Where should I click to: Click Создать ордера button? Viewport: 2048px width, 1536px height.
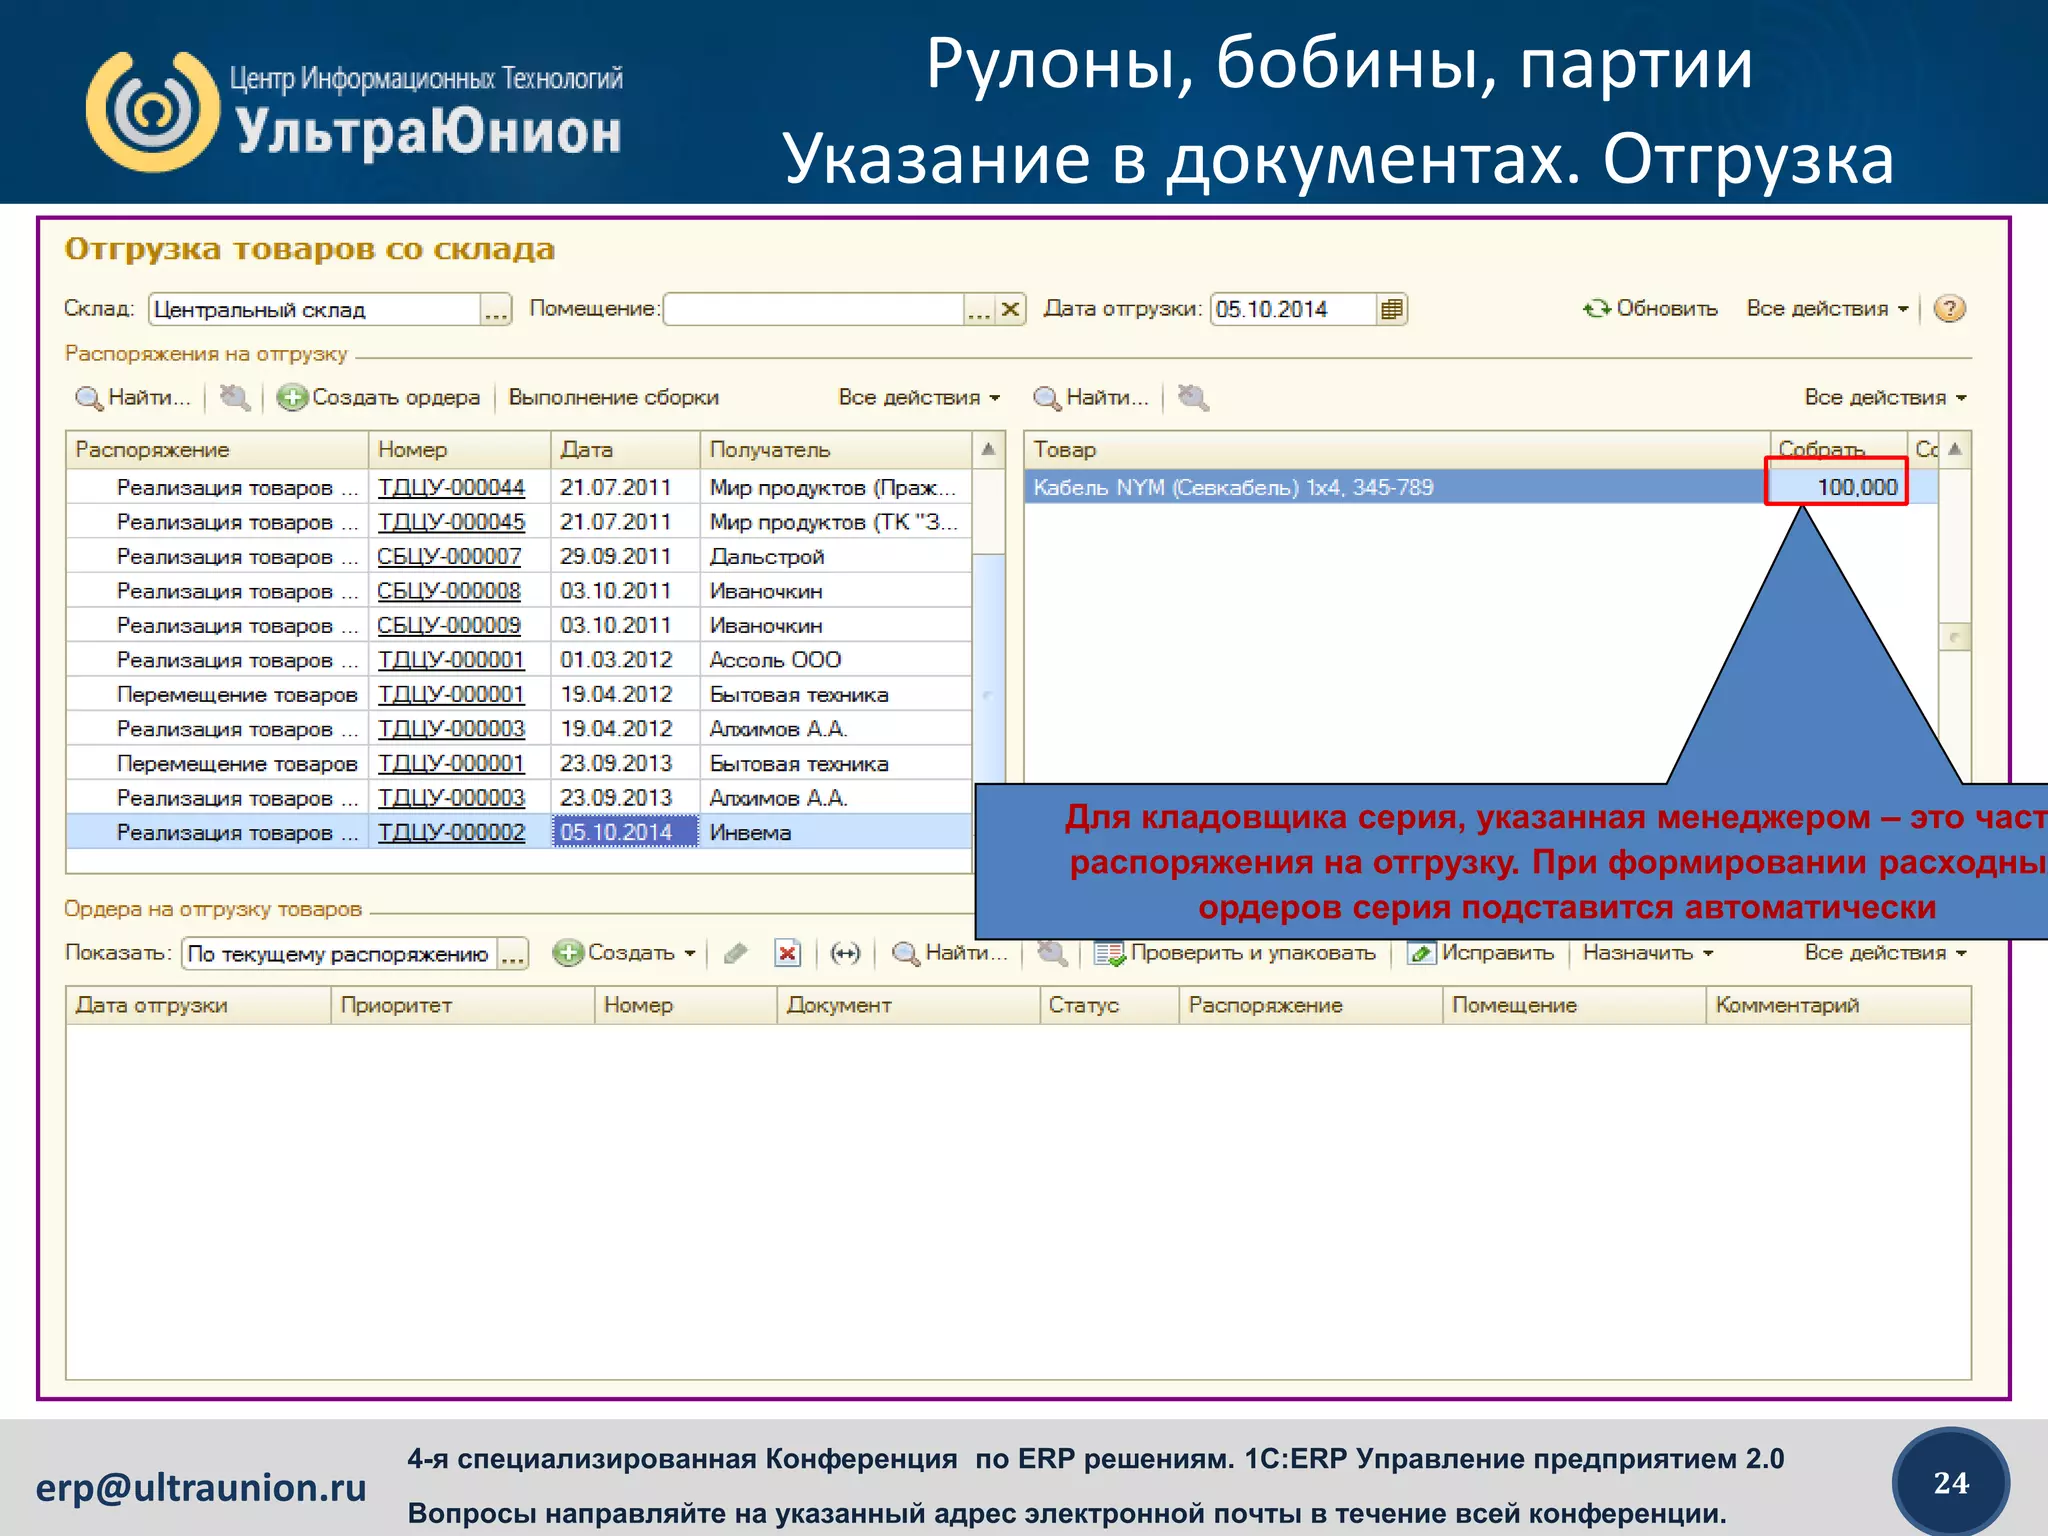[379, 398]
